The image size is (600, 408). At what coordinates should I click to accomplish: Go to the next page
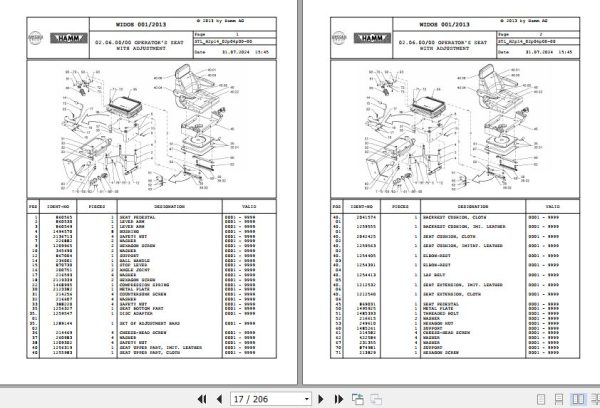point(321,399)
